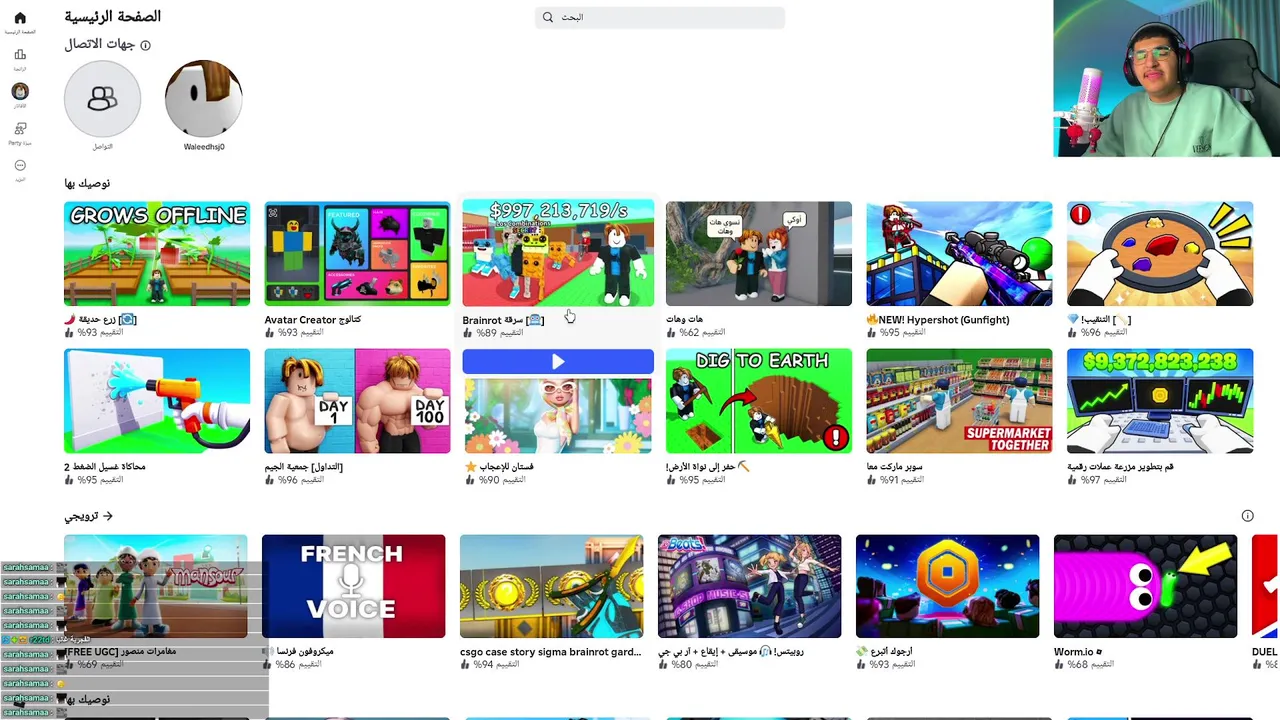Click the title 'سوبر ماركت معا'

894,467
